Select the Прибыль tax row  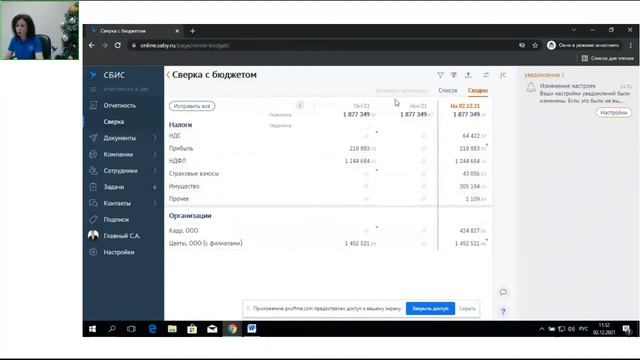[329, 148]
